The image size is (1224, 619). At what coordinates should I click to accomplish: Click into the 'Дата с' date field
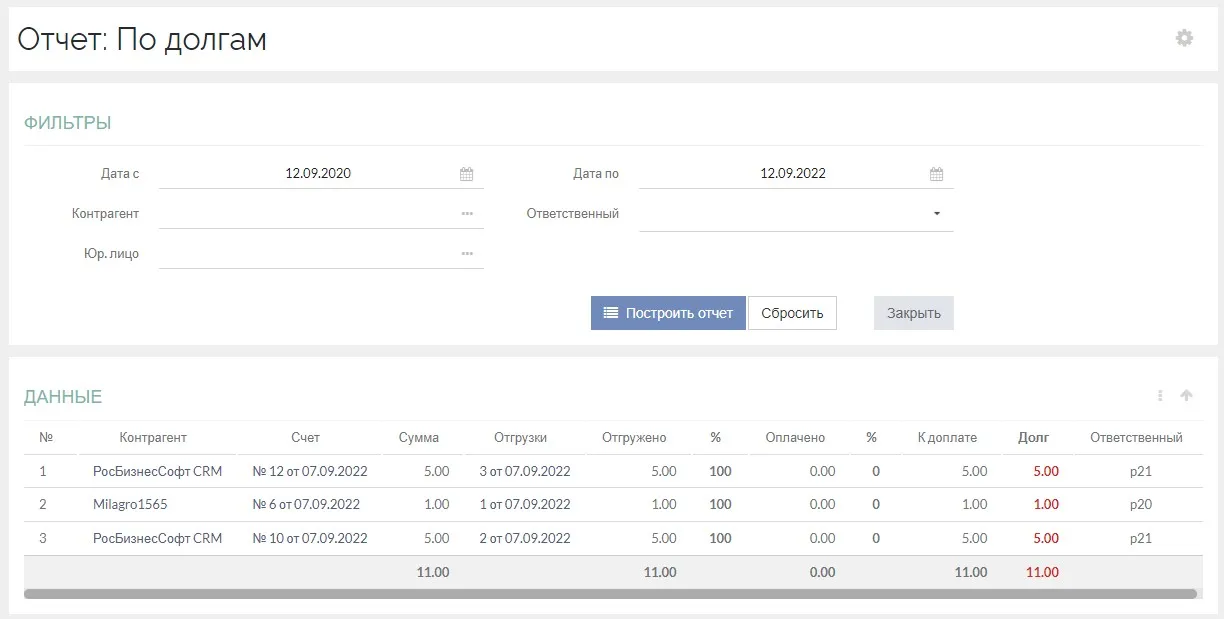pyautogui.click(x=318, y=174)
